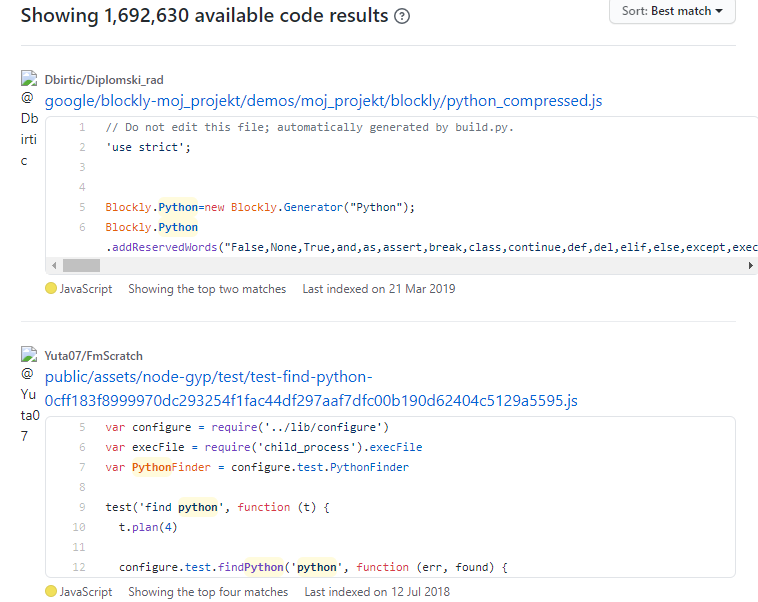Click 'Showing the top two matches' text

click(x=207, y=289)
